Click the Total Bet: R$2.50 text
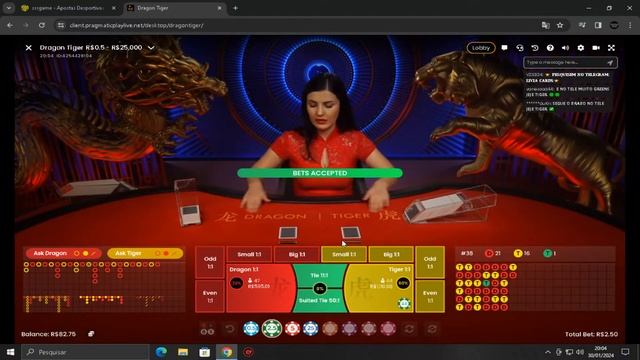This screenshot has height=360, width=640. click(591, 334)
